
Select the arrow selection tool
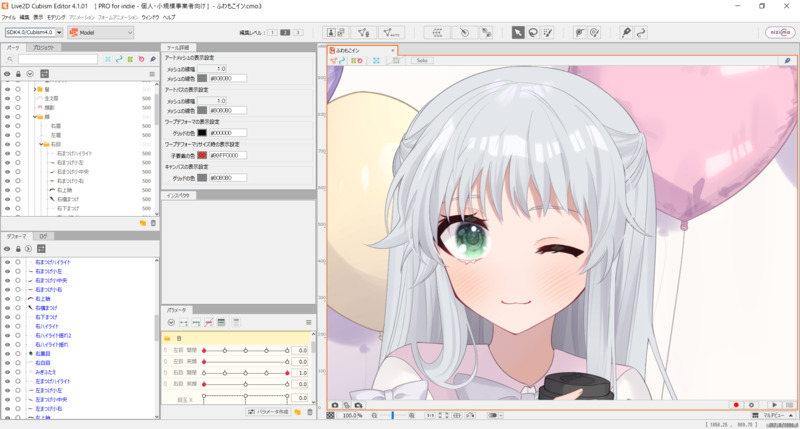[x=518, y=33]
